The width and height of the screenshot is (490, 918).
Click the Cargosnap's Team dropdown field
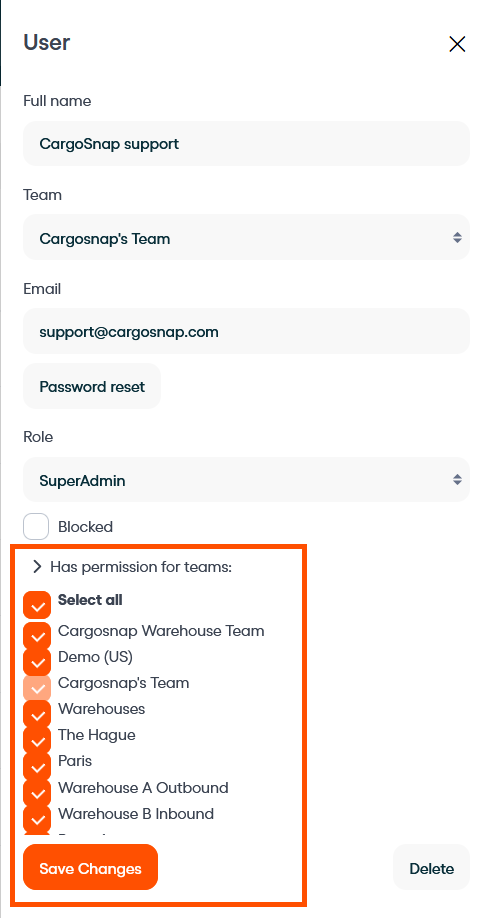point(246,238)
